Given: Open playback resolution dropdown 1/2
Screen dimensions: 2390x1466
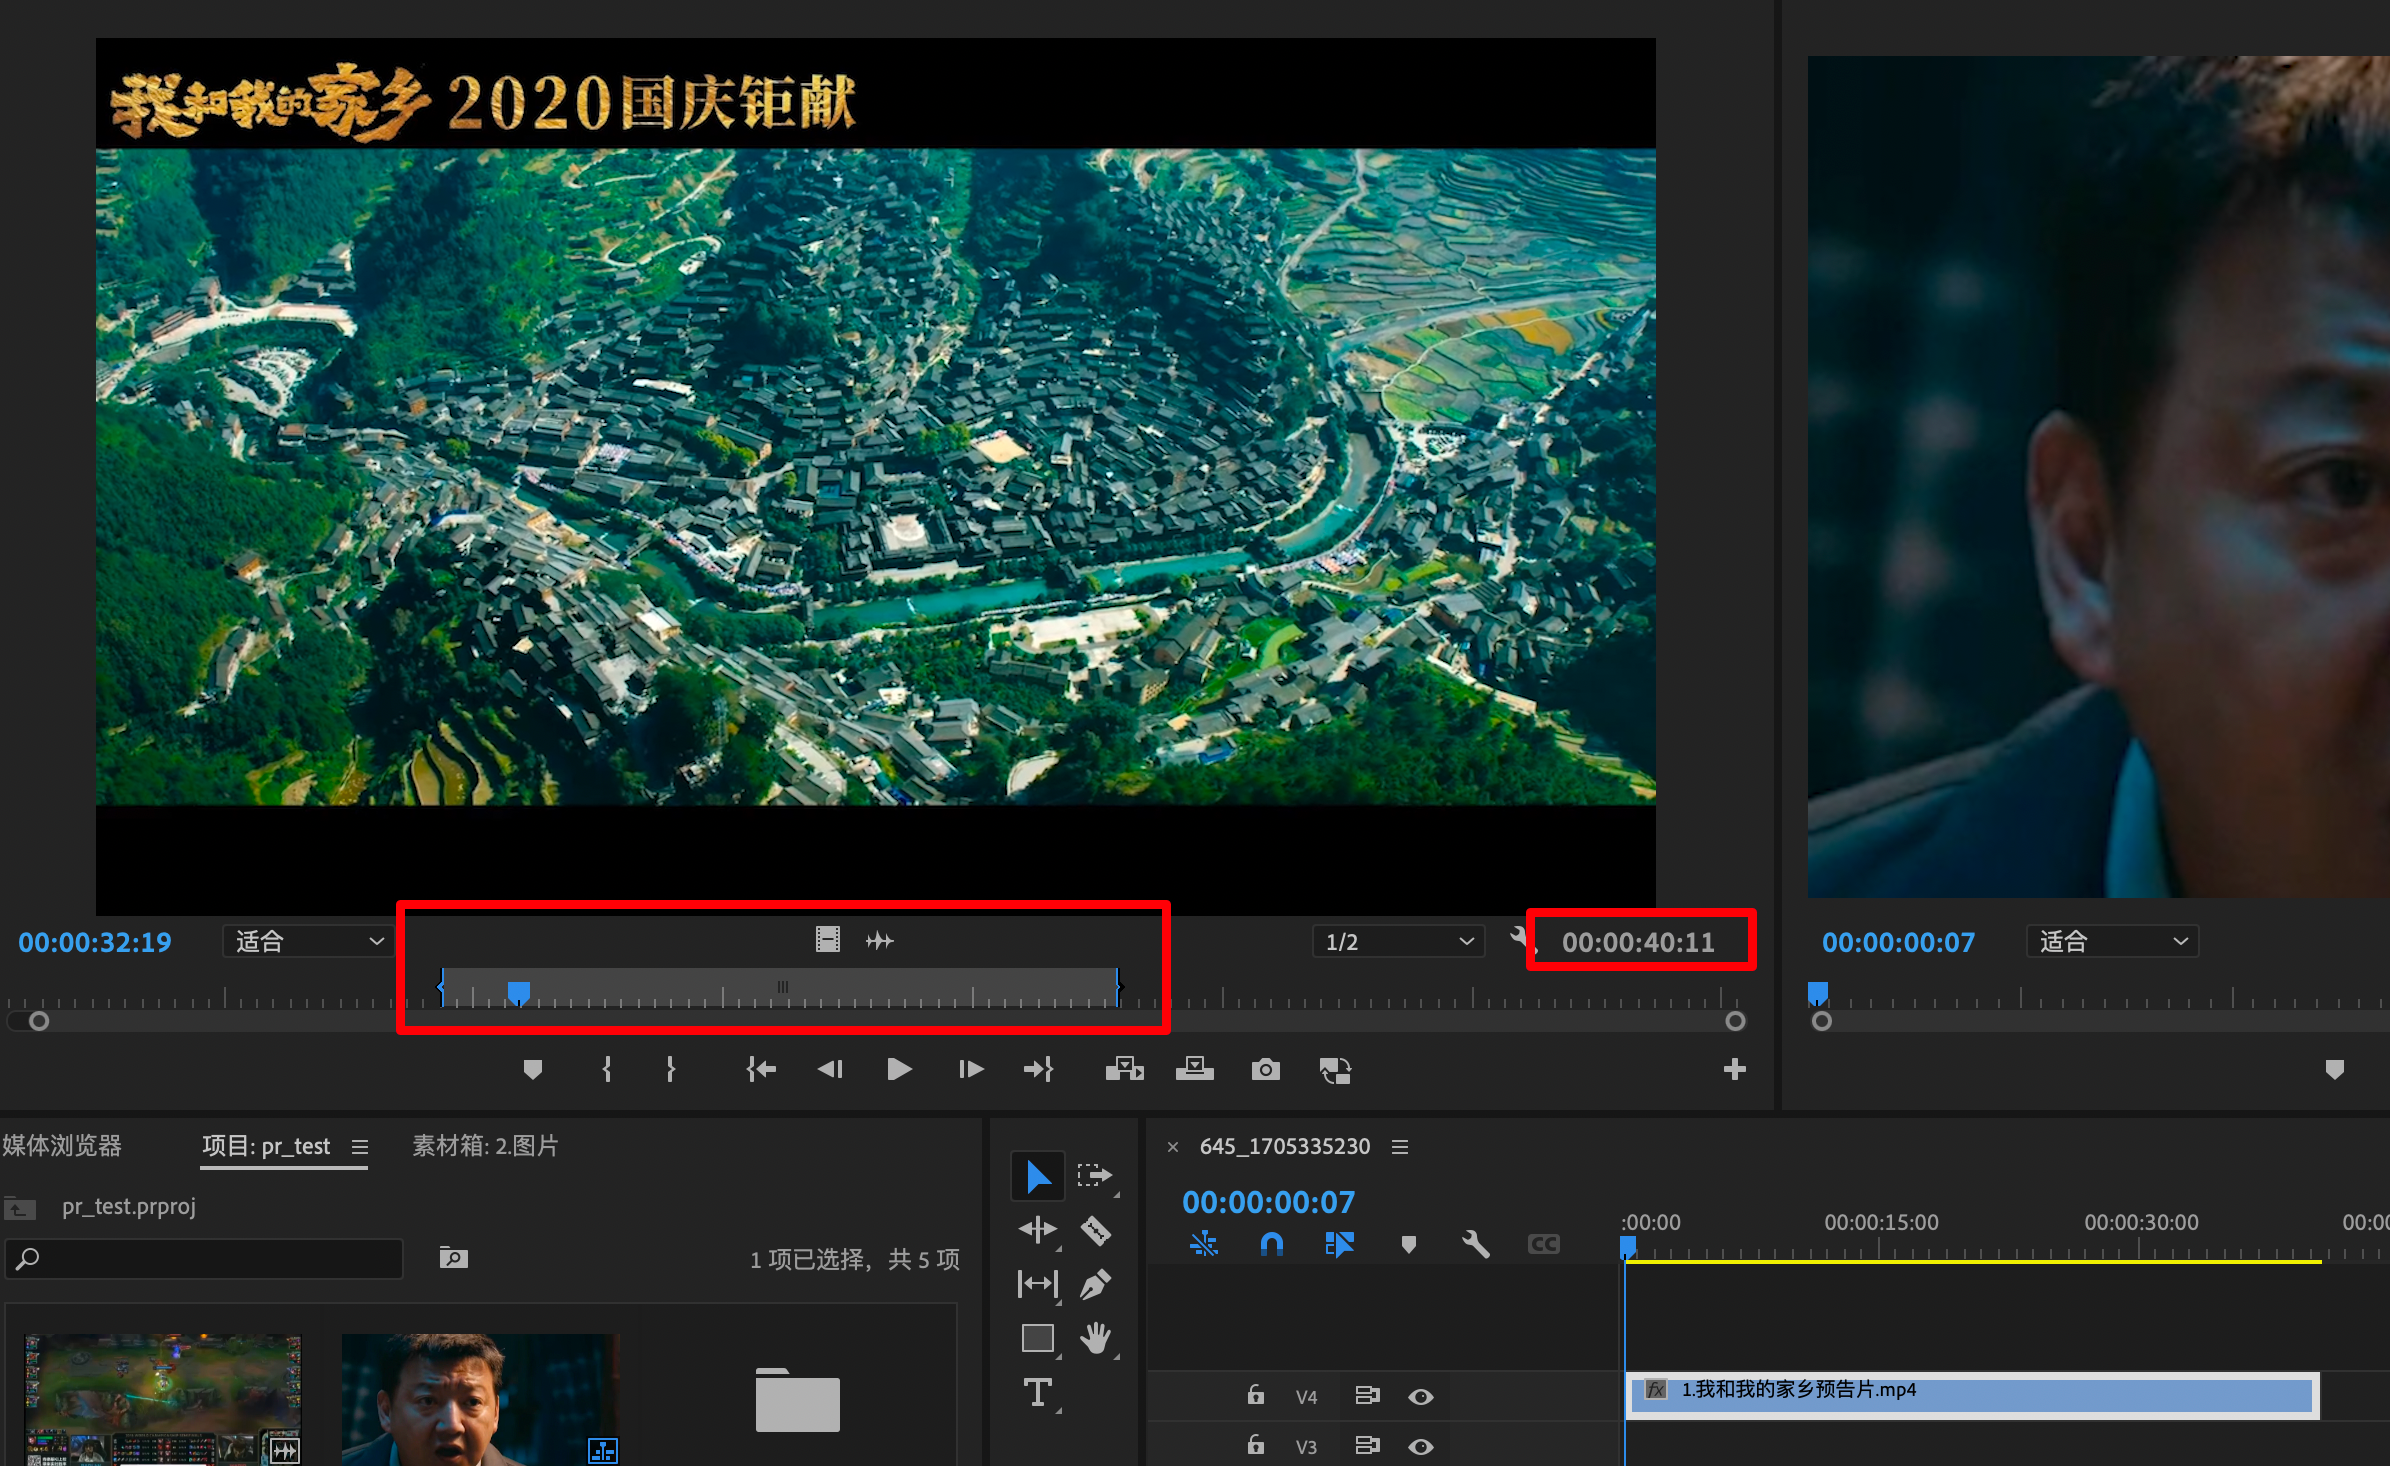Looking at the screenshot, I should (1398, 941).
